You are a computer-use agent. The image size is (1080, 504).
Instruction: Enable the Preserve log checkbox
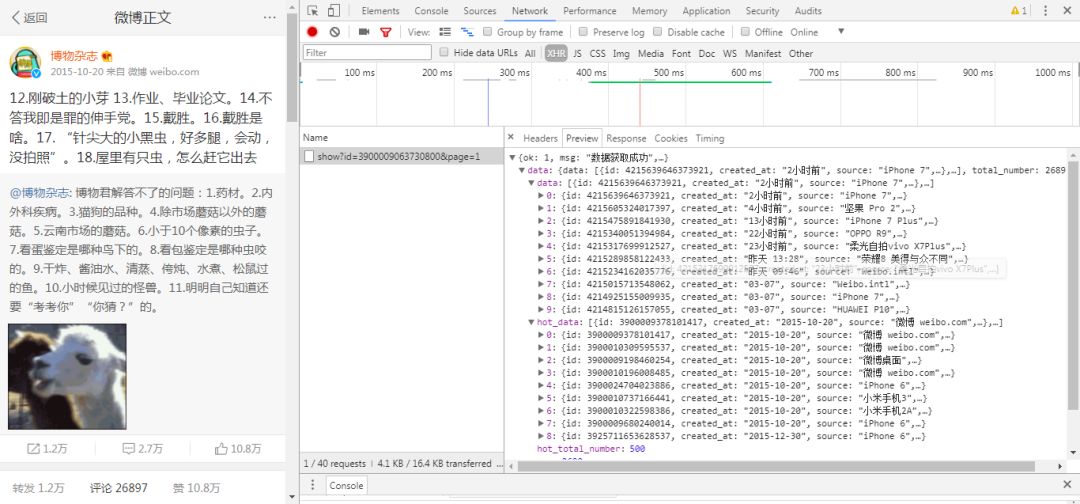583,32
